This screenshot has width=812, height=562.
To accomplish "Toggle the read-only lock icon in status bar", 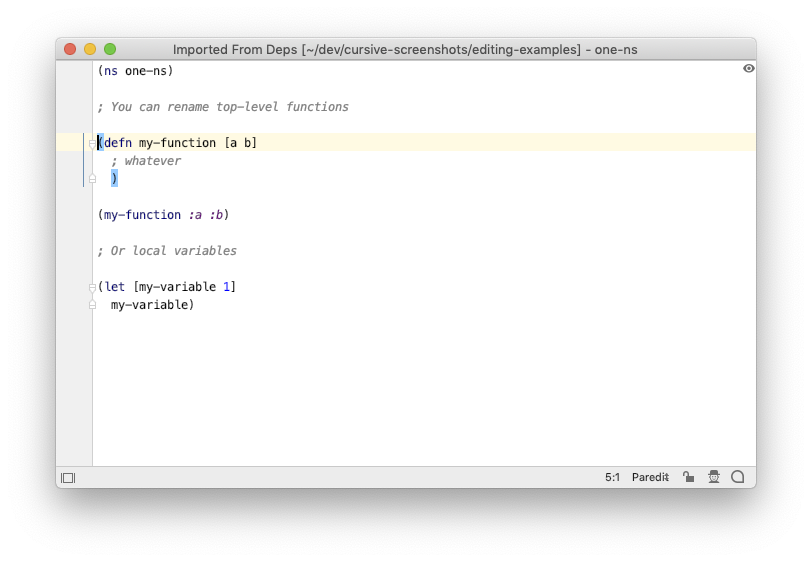I will (x=688, y=477).
